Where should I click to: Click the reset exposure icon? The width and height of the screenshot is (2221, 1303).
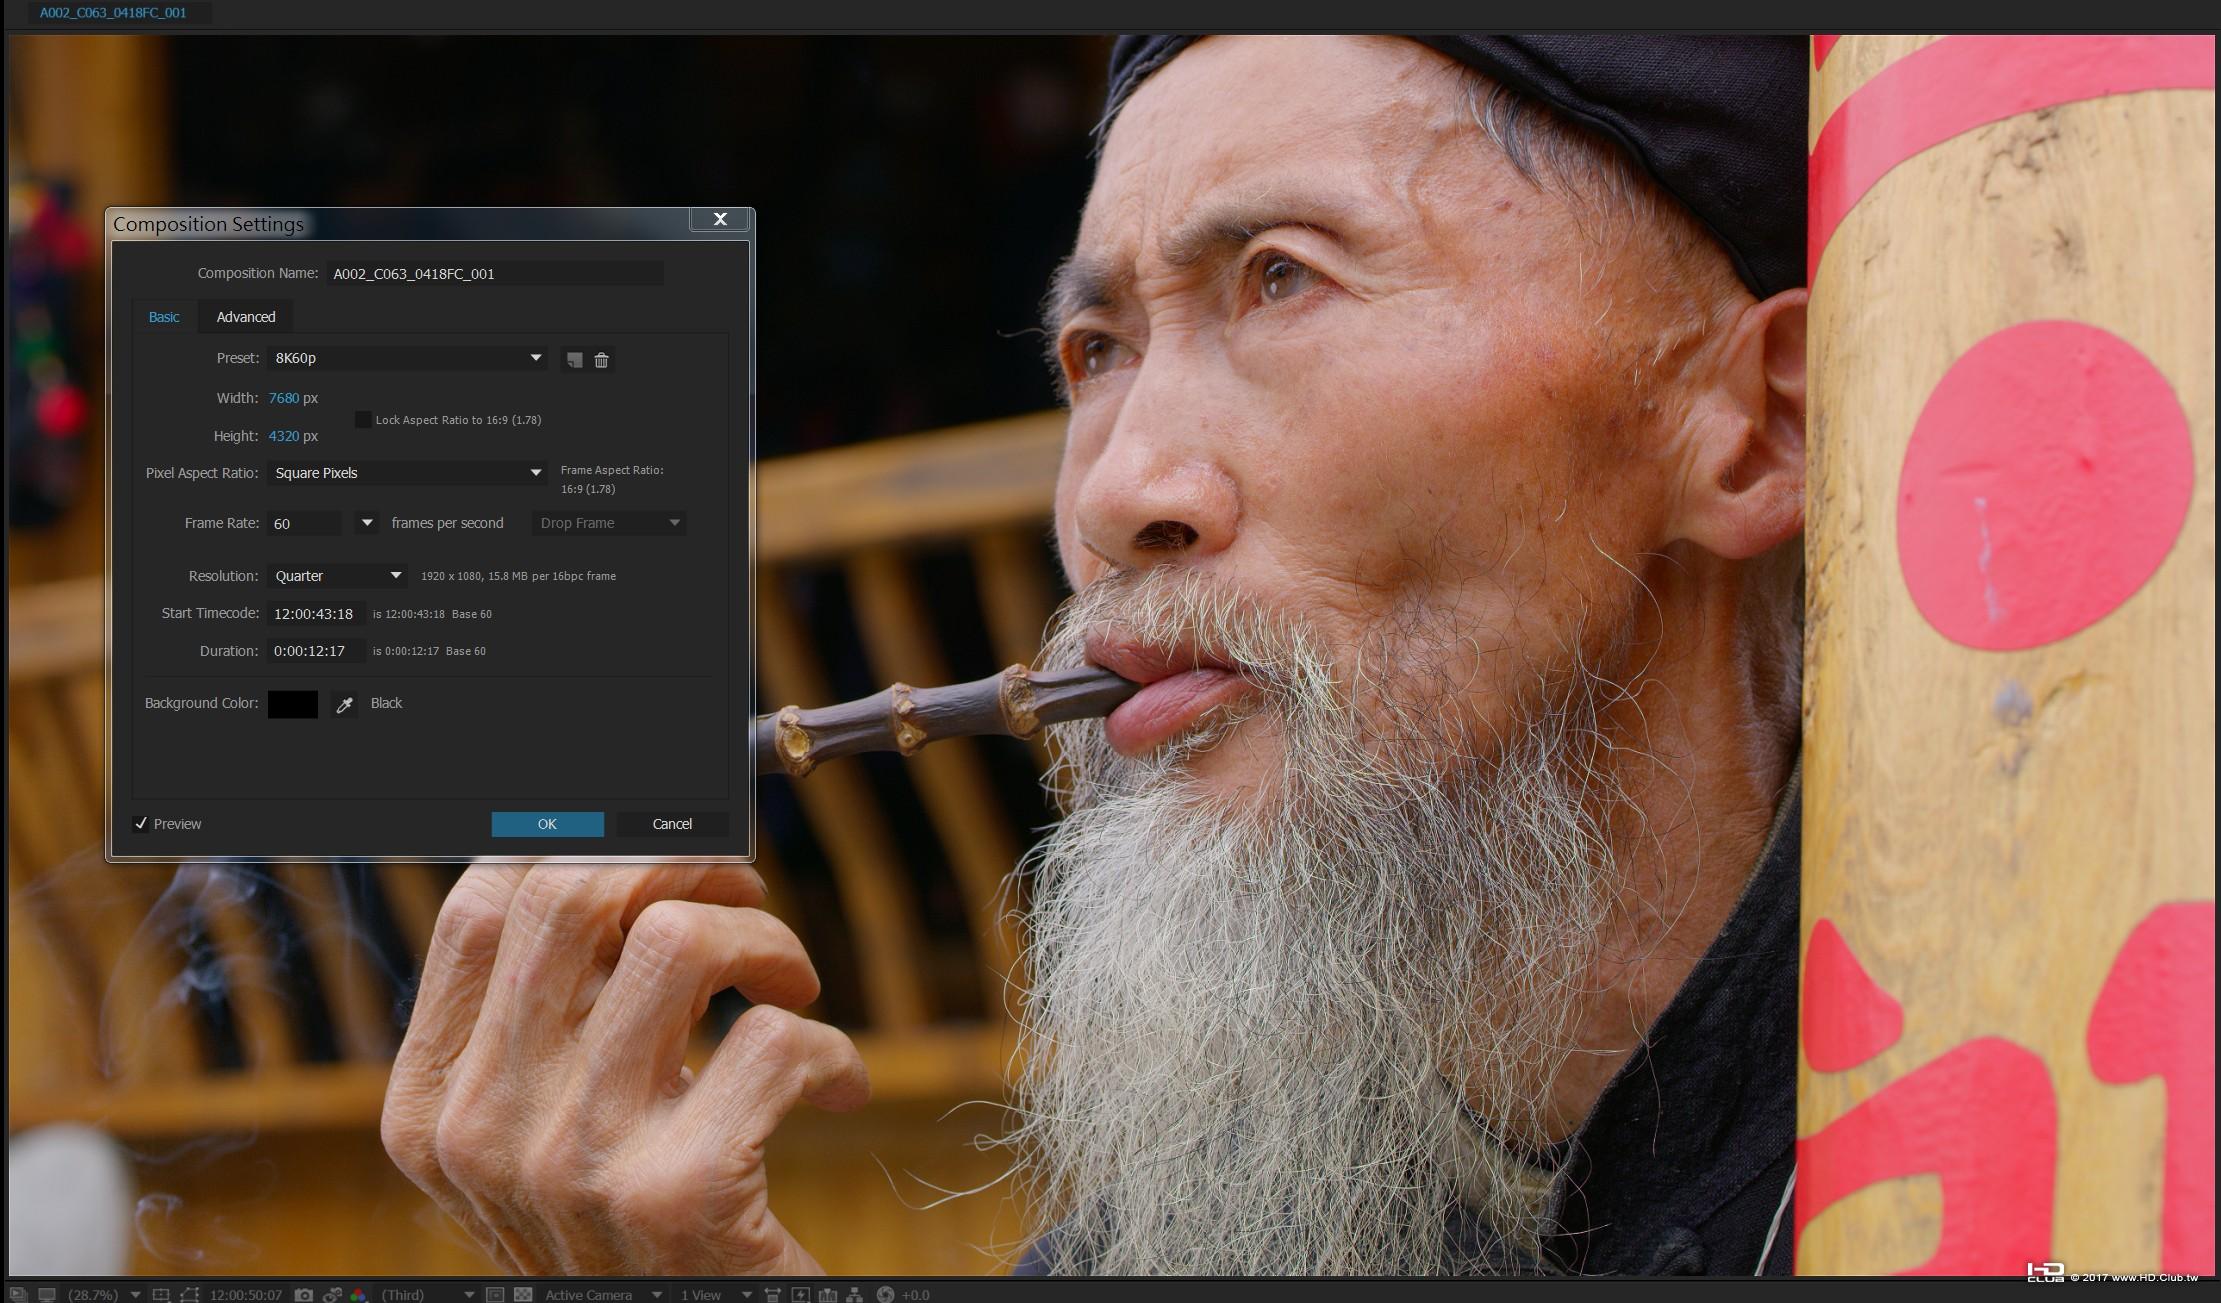pos(885,1295)
